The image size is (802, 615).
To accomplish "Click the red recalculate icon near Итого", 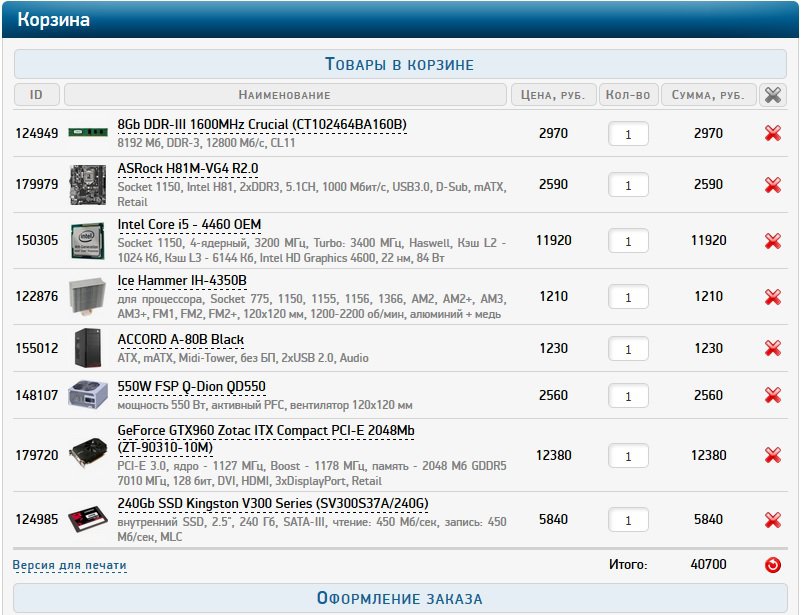I will [772, 565].
